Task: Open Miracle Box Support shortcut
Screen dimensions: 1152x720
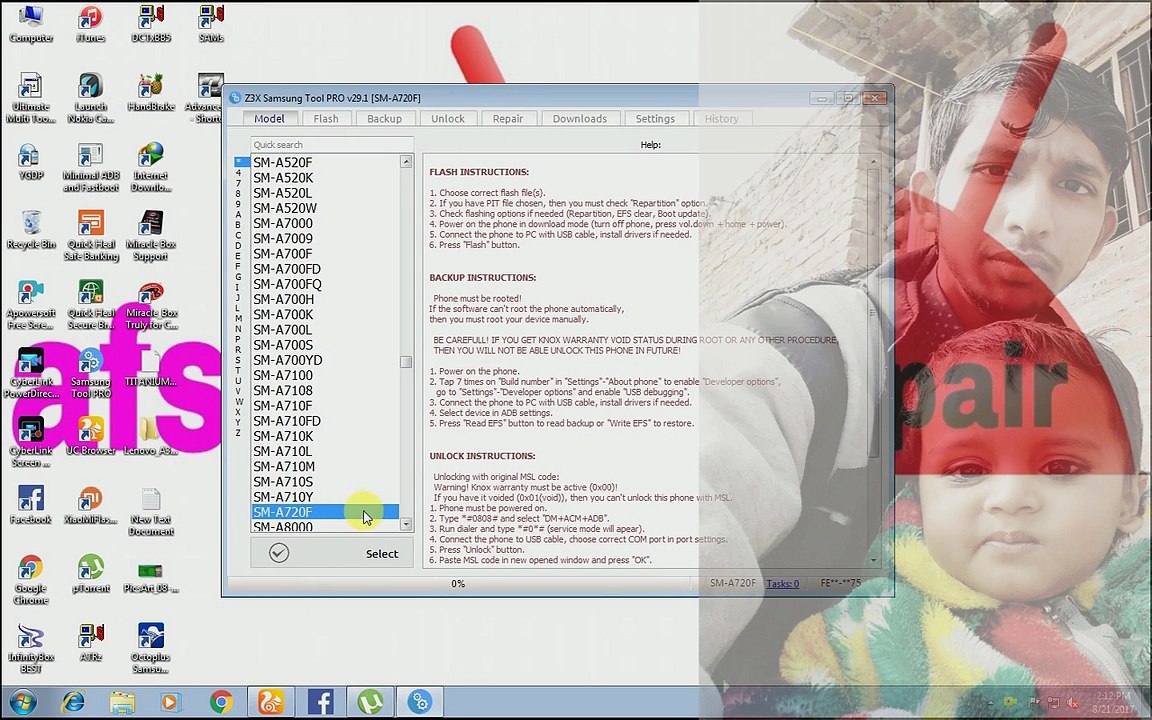Action: click(151, 236)
